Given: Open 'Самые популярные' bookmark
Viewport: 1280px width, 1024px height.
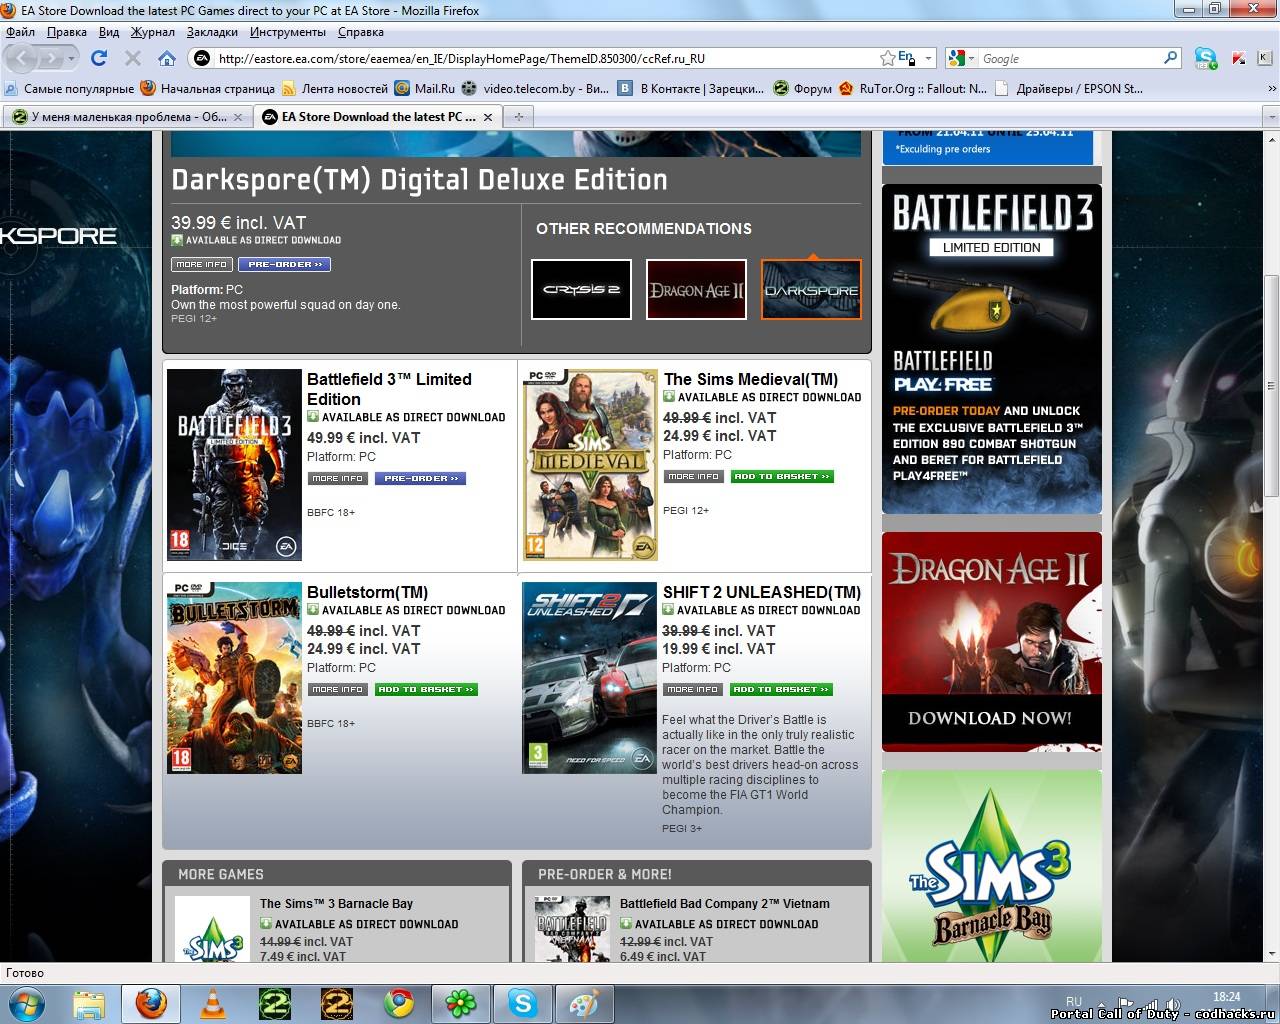Looking at the screenshot, I should coord(69,88).
